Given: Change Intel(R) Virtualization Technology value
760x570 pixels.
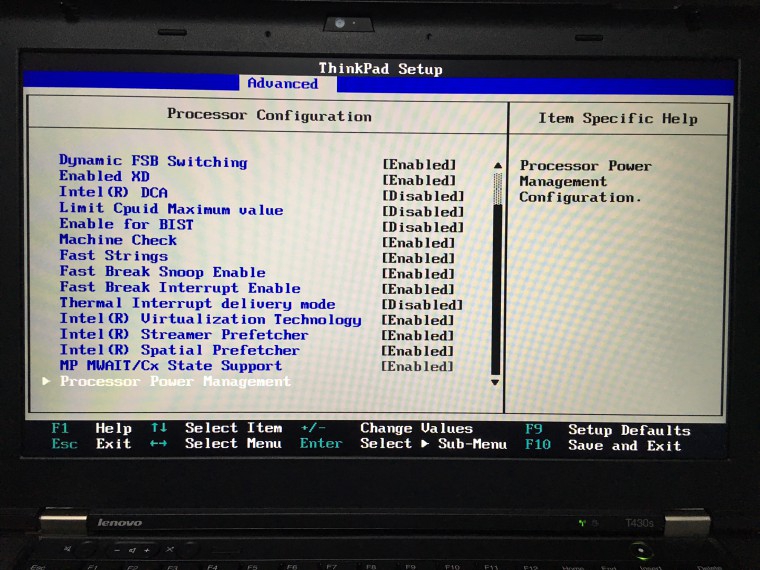Looking at the screenshot, I should click(418, 320).
